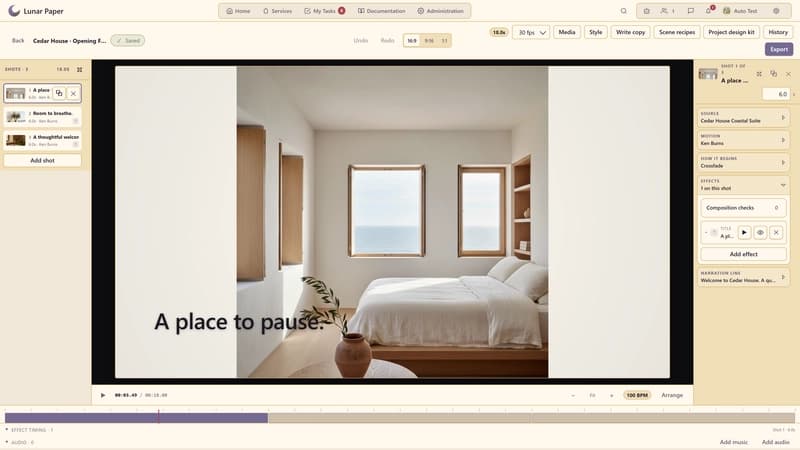Close the shot inspector panel

pos(788,74)
